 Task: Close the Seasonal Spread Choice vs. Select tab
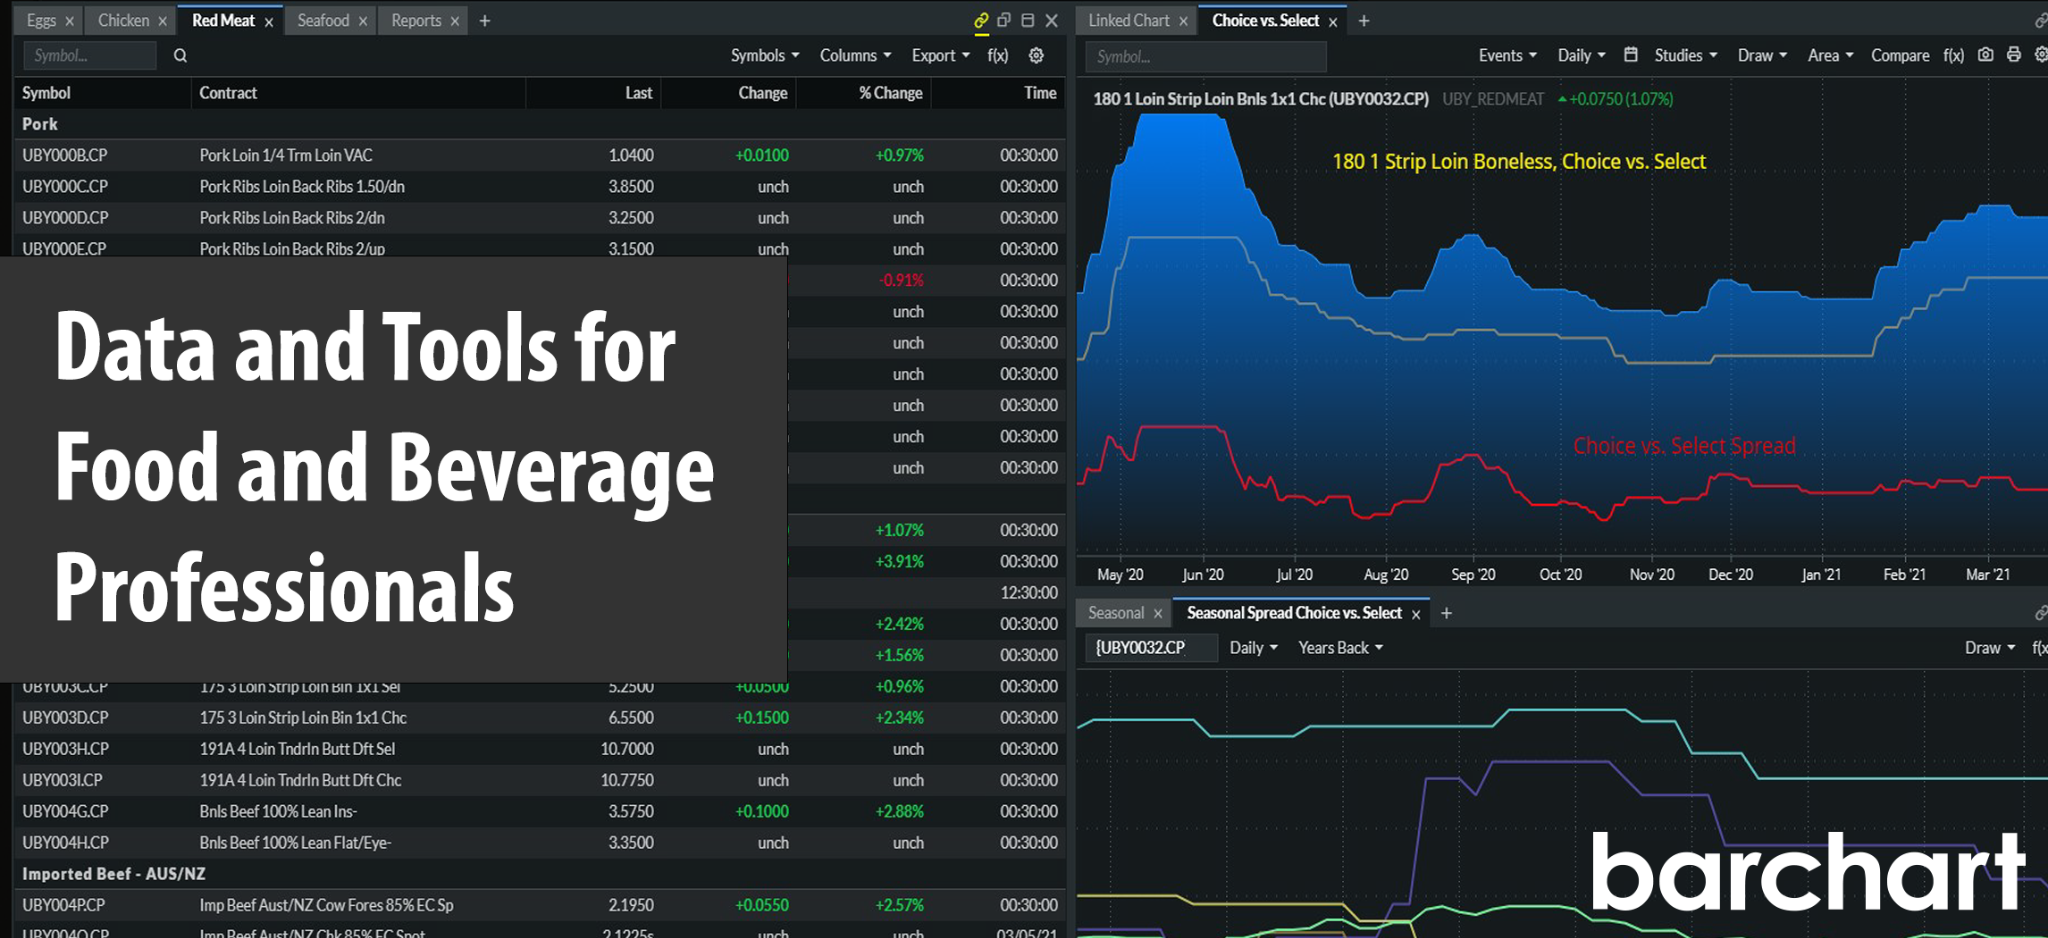pyautogui.click(x=1416, y=614)
